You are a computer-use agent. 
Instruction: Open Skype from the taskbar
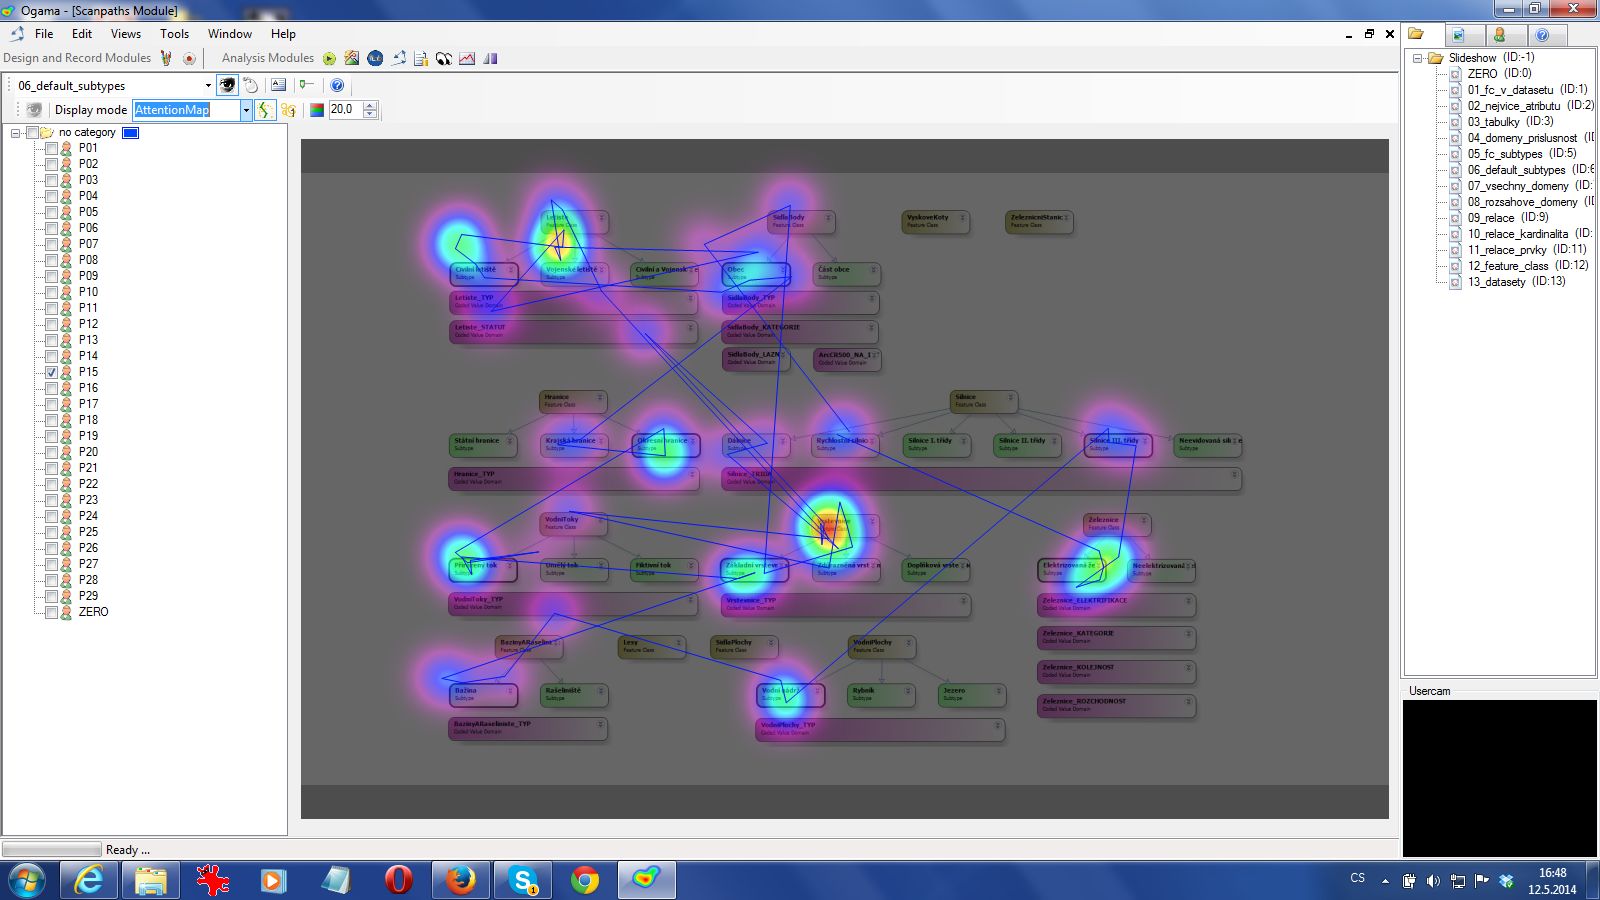tap(522, 881)
